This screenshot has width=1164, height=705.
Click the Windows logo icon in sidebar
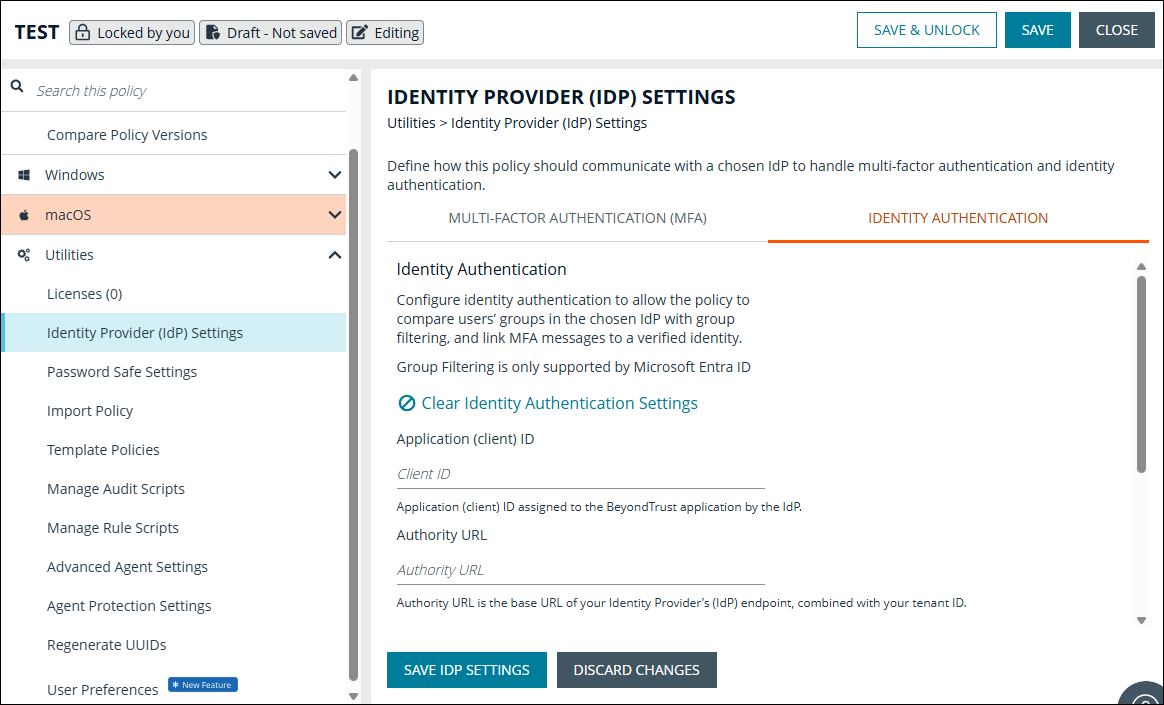[x=23, y=174]
